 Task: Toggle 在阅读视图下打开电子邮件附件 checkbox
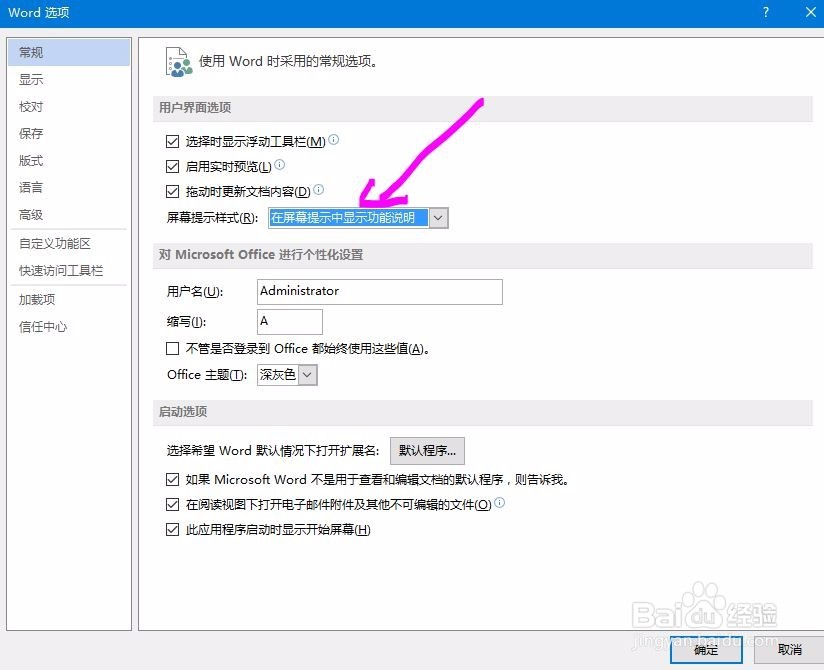[x=172, y=504]
